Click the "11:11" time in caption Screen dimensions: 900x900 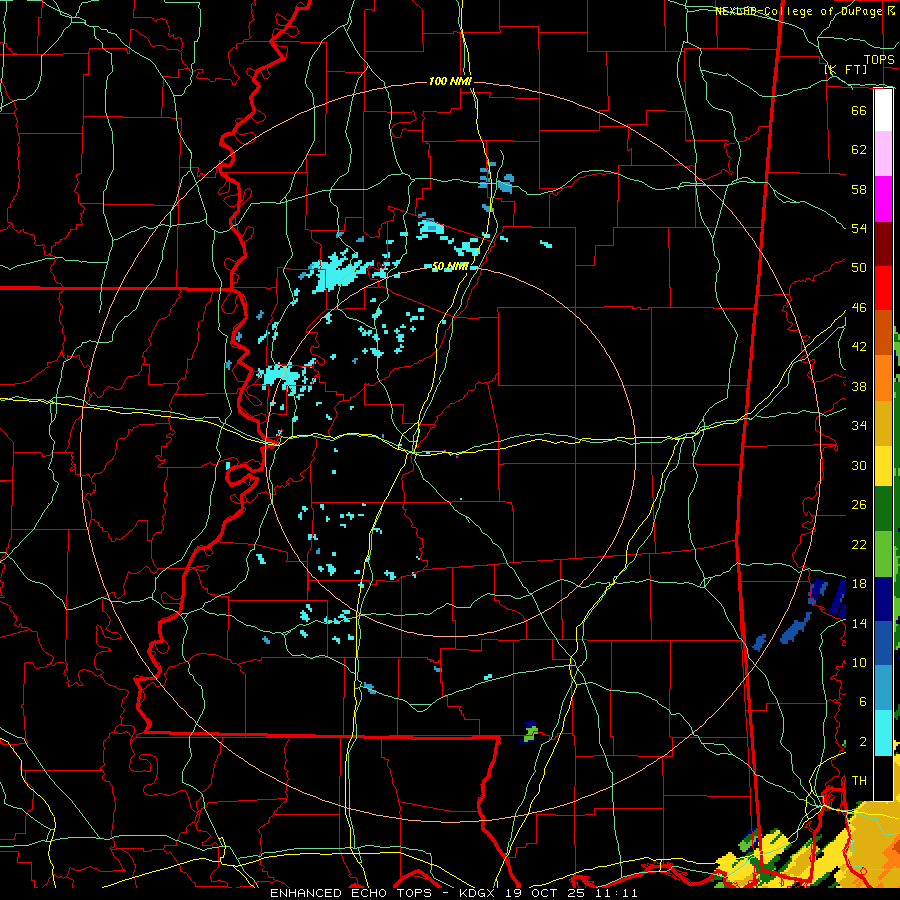pyautogui.click(x=616, y=893)
